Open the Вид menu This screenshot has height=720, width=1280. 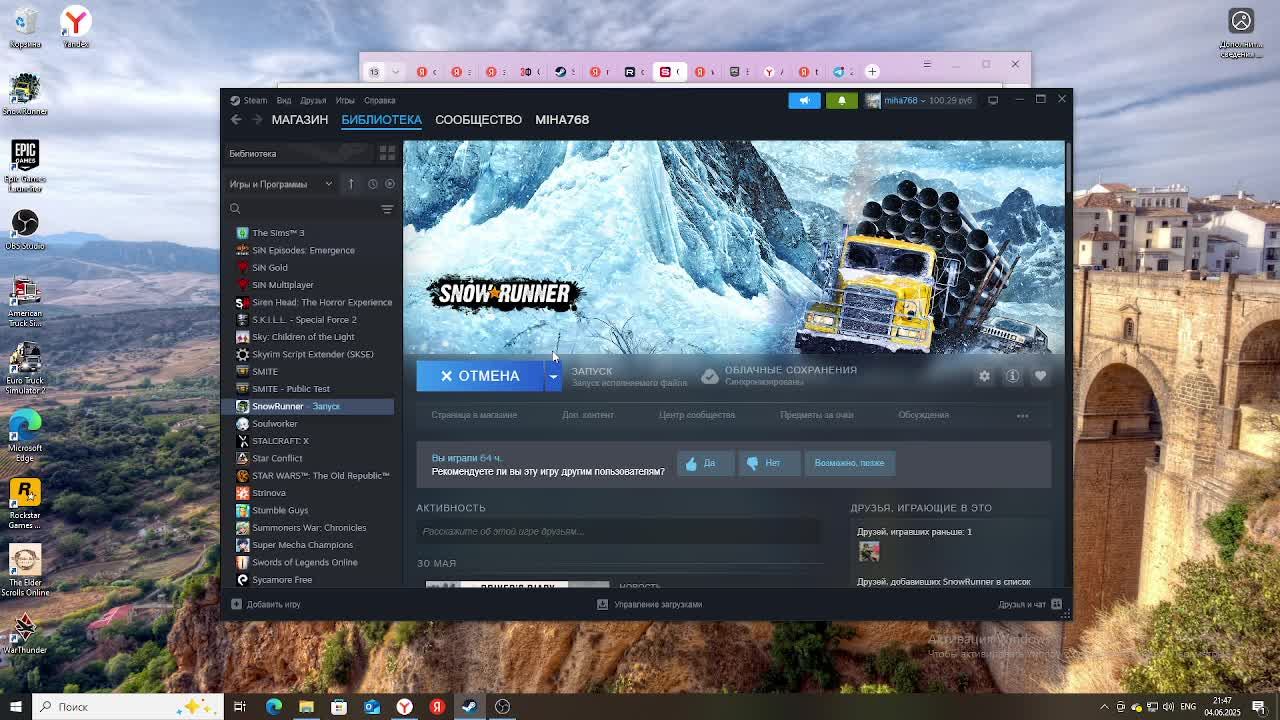coord(284,100)
